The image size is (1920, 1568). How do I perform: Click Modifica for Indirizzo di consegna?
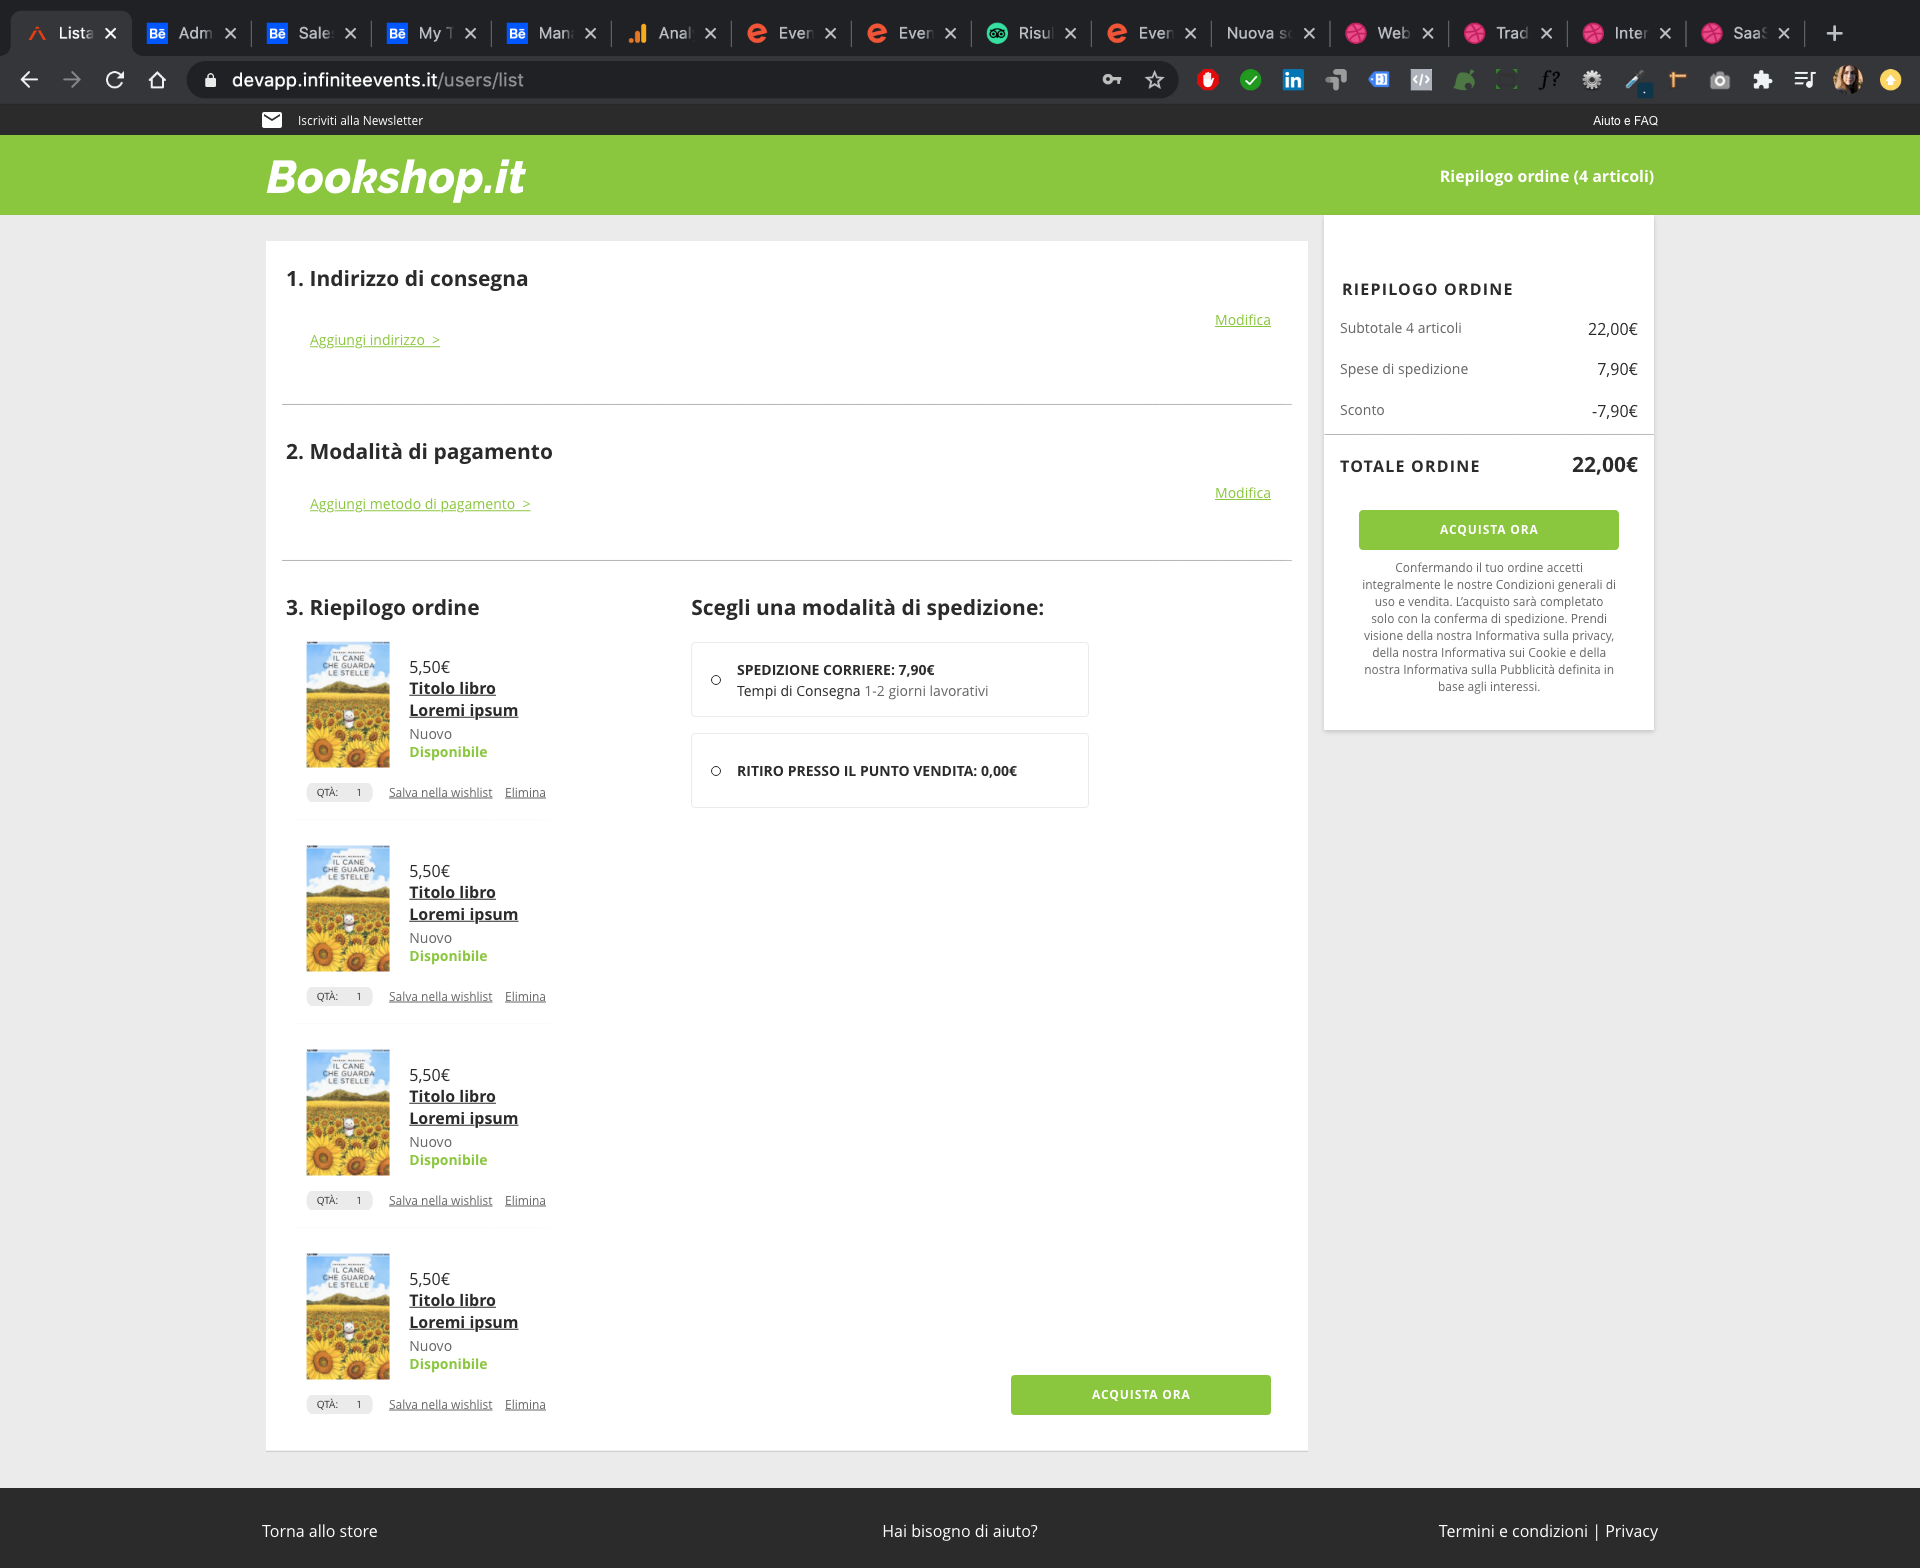[1243, 320]
